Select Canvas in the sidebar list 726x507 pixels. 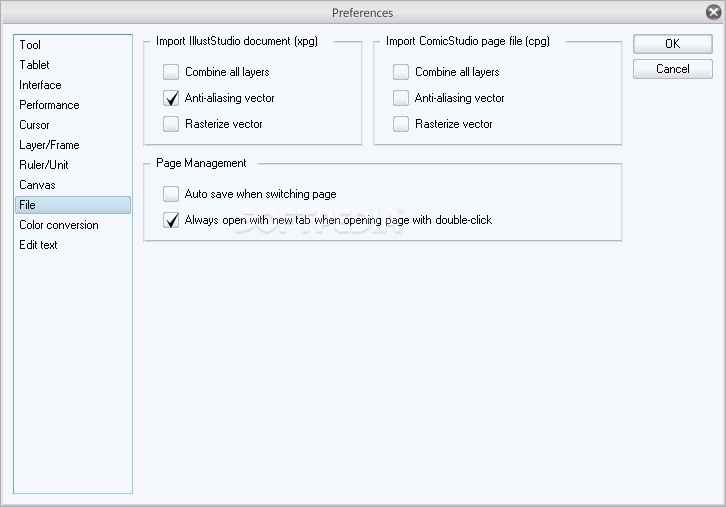point(37,185)
